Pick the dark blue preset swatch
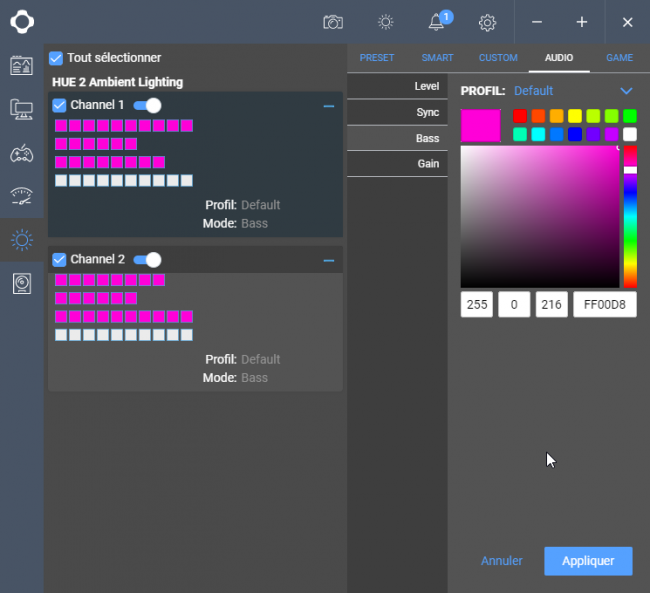The width and height of the screenshot is (650, 593). click(575, 134)
